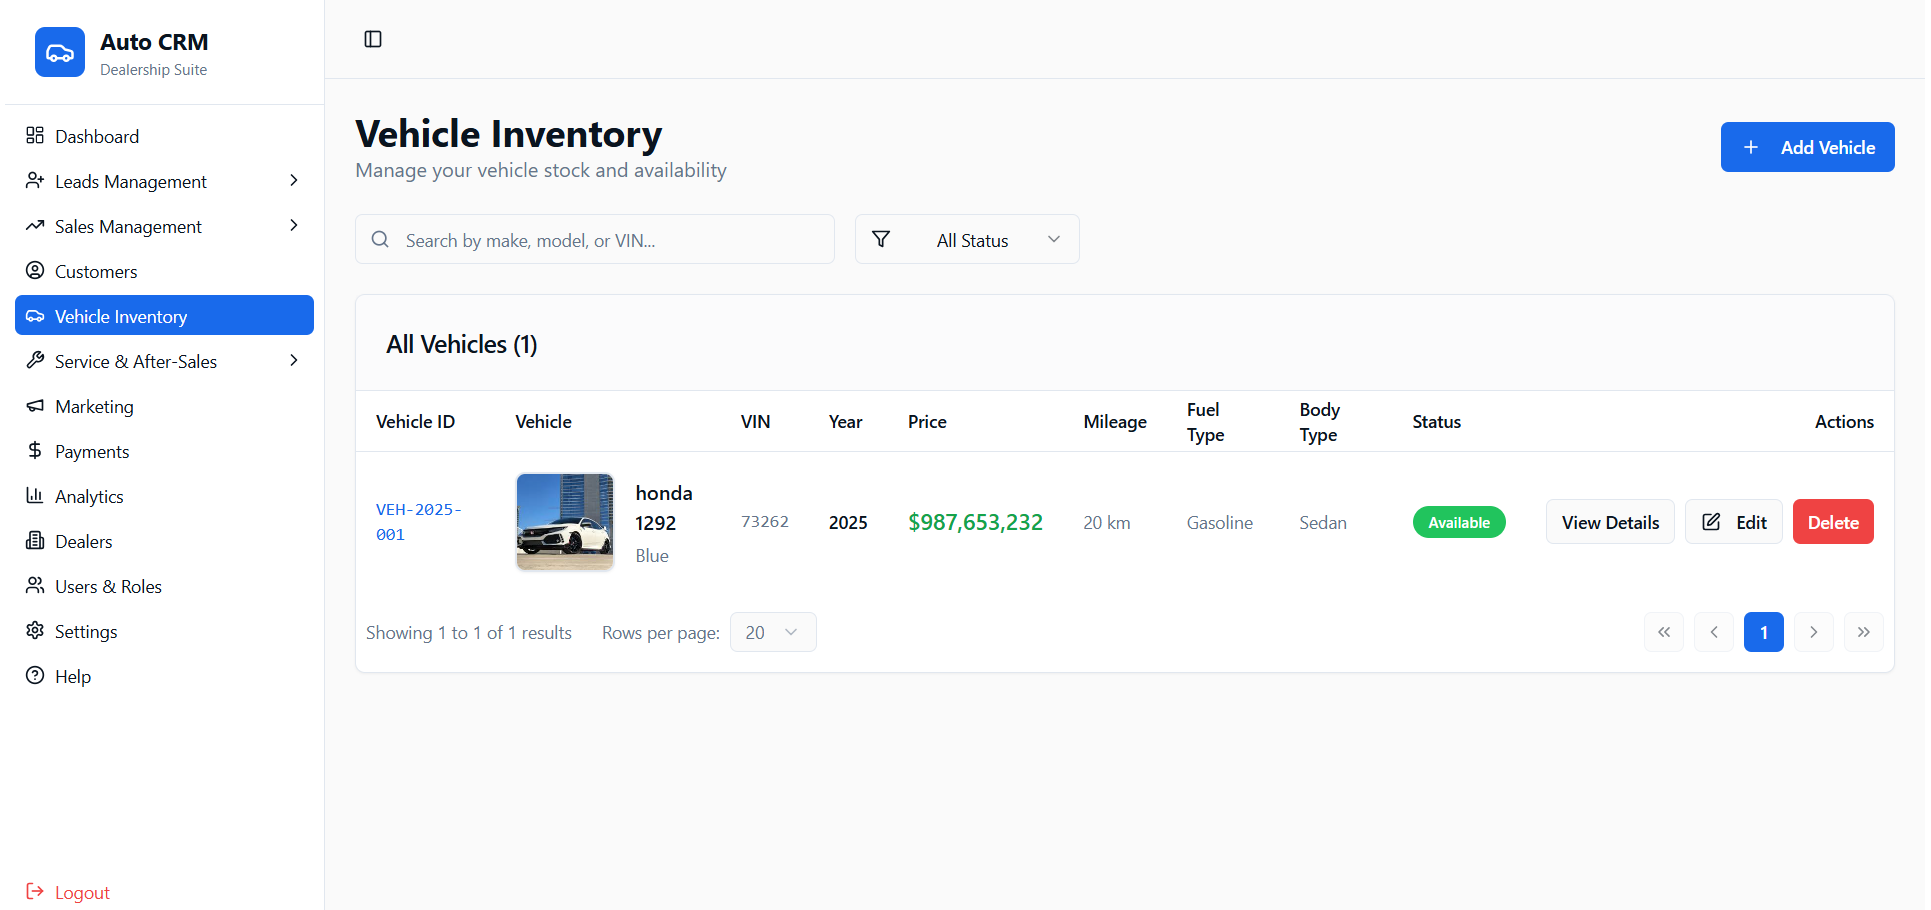The height and width of the screenshot is (910, 1931).
Task: Click the Auto CRM car logo
Action: tap(60, 52)
